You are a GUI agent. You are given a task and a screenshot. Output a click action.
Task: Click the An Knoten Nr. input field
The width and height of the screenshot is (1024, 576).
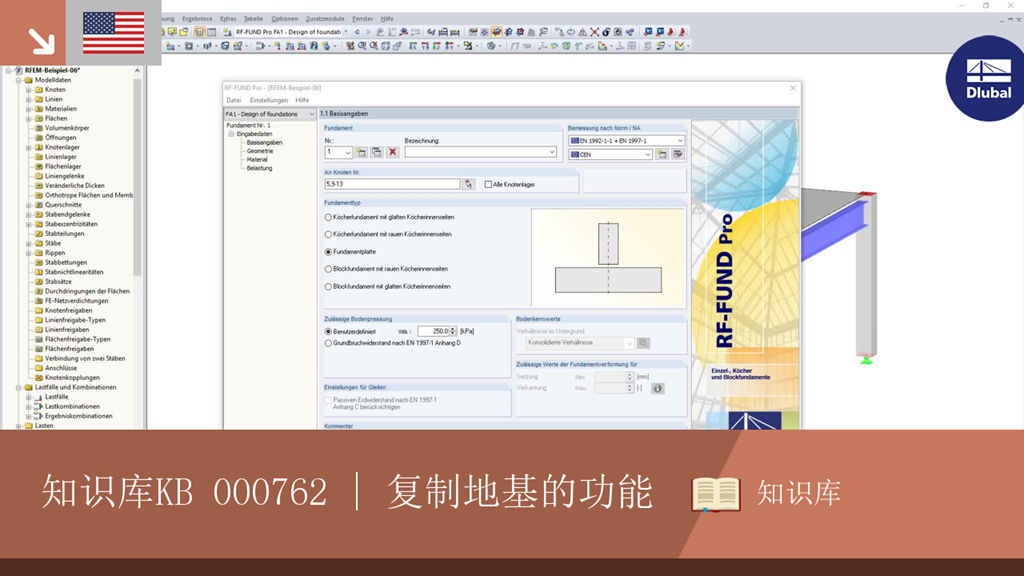(x=392, y=184)
